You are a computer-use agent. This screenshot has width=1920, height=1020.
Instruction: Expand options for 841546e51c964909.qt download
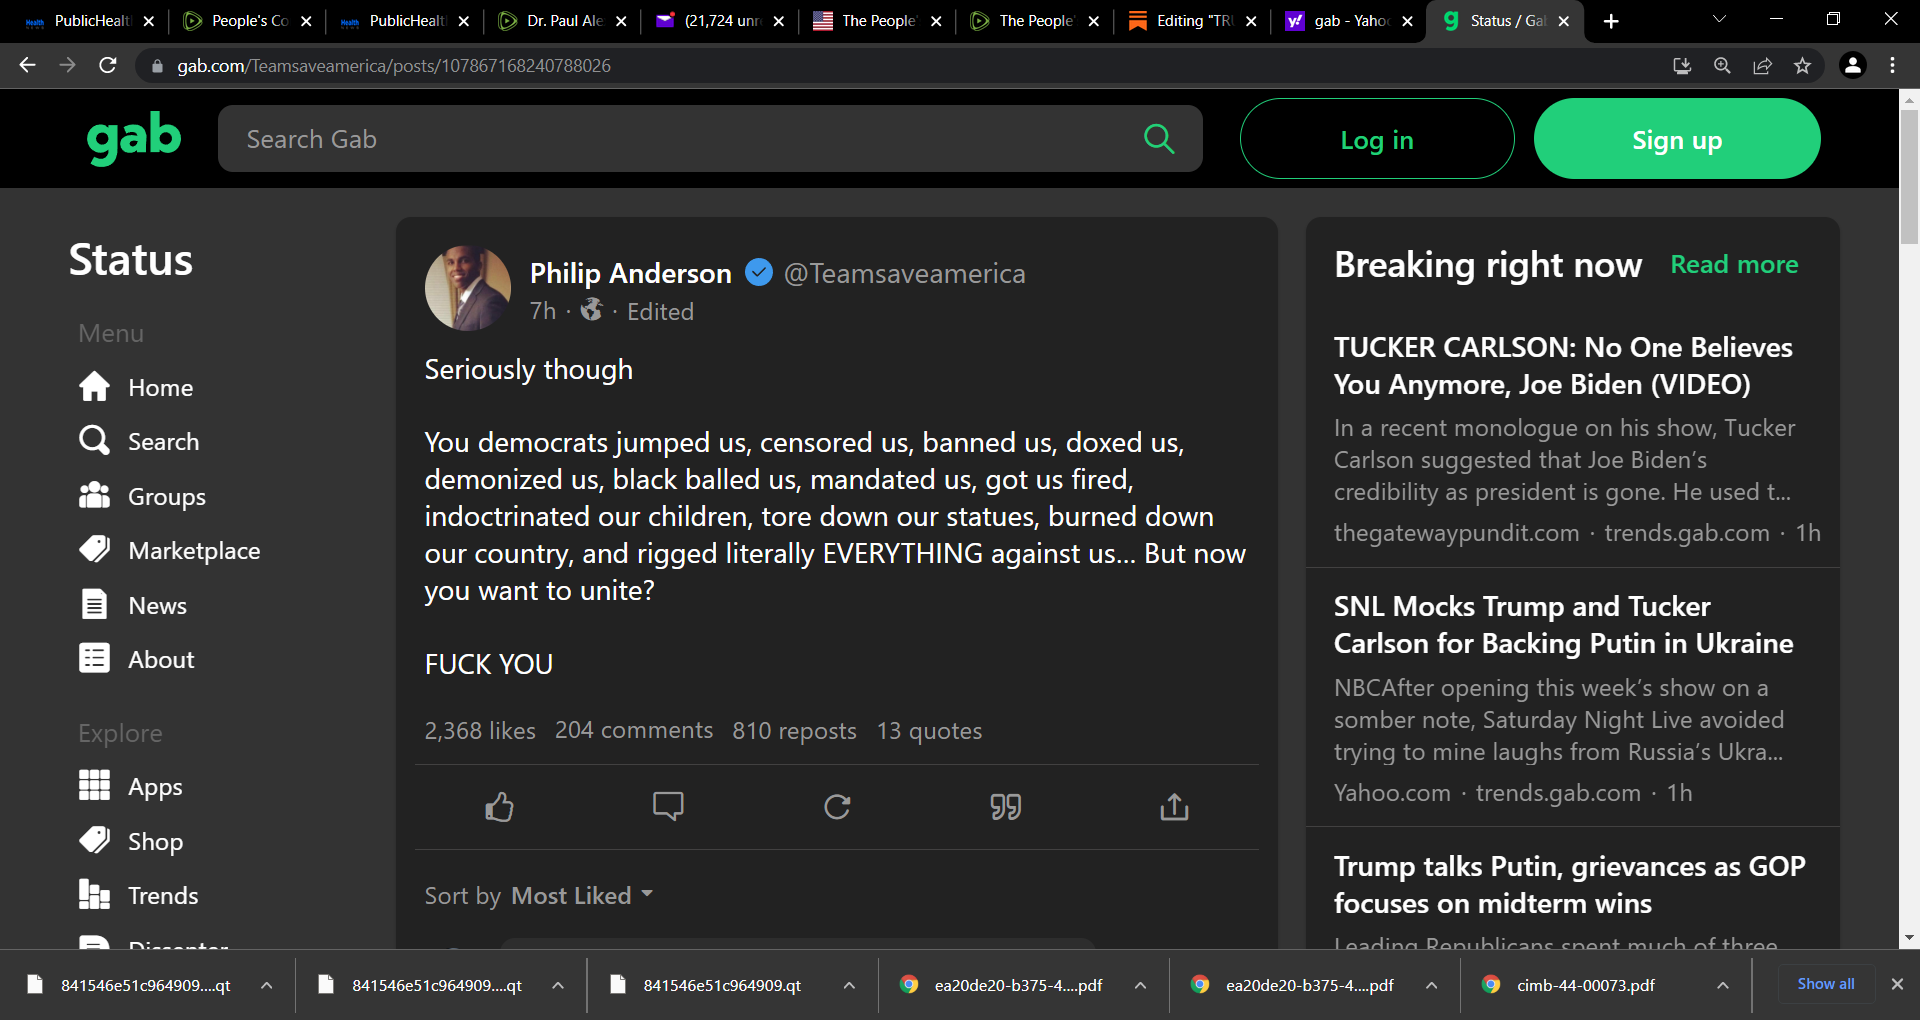click(849, 985)
